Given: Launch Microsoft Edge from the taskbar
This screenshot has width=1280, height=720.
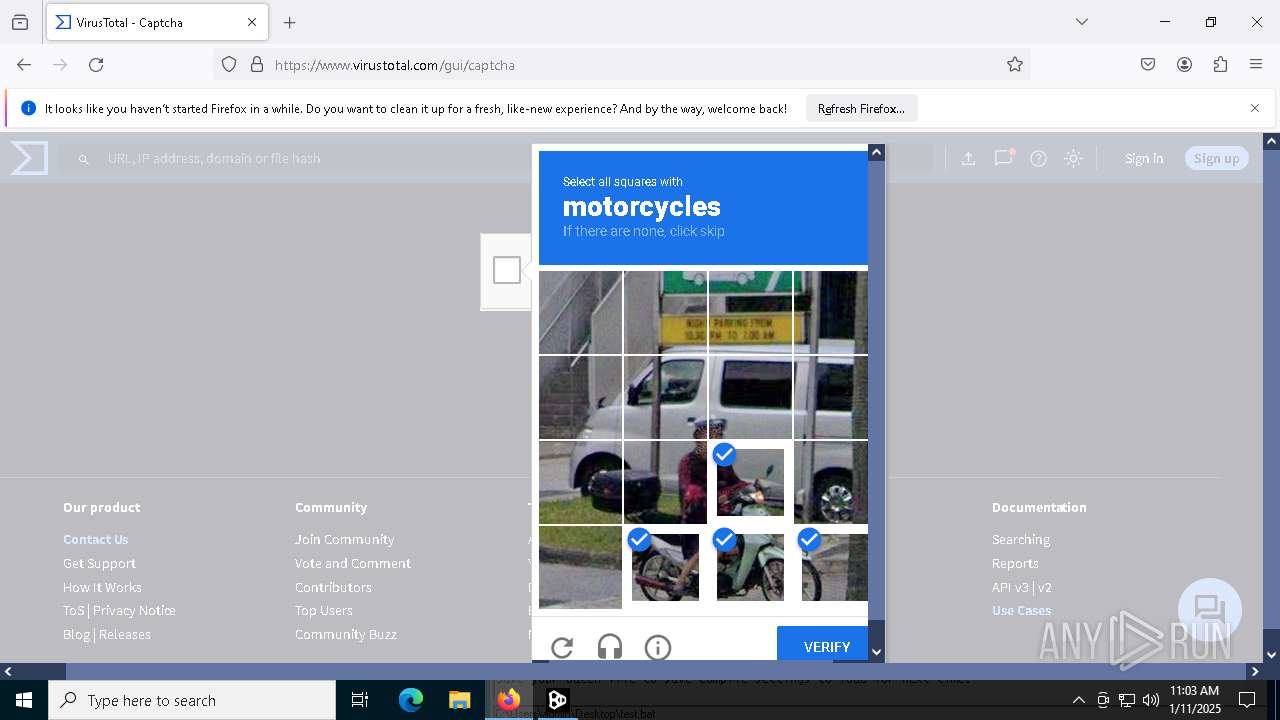Looking at the screenshot, I should (x=411, y=700).
